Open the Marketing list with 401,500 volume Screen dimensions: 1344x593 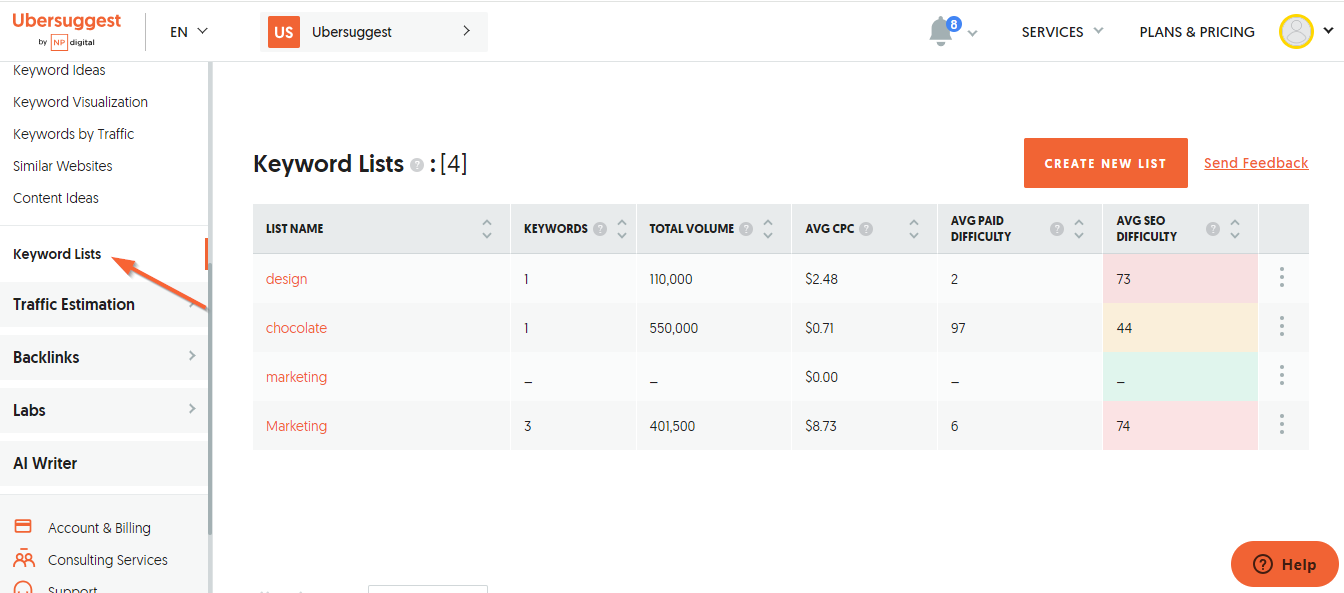click(296, 426)
